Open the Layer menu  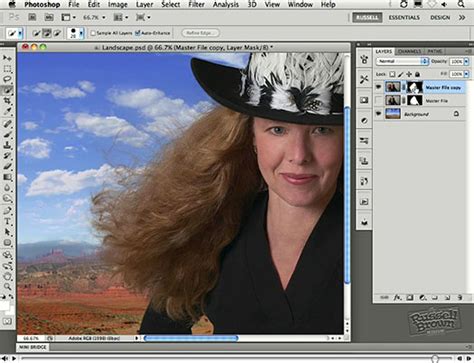[145, 4]
